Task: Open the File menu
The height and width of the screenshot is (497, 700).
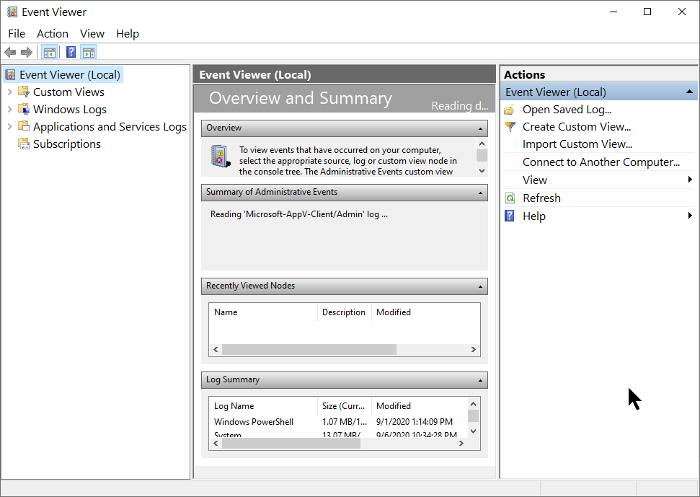Action: tap(16, 33)
